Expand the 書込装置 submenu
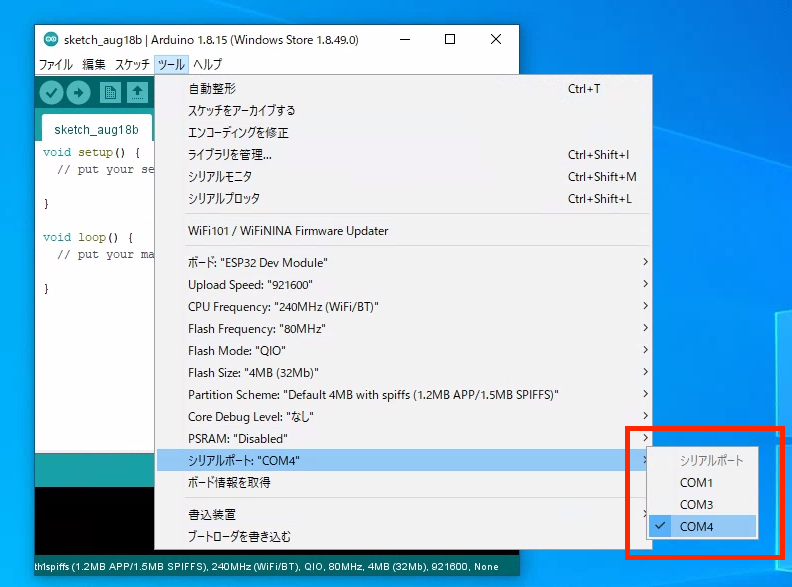 (403, 515)
